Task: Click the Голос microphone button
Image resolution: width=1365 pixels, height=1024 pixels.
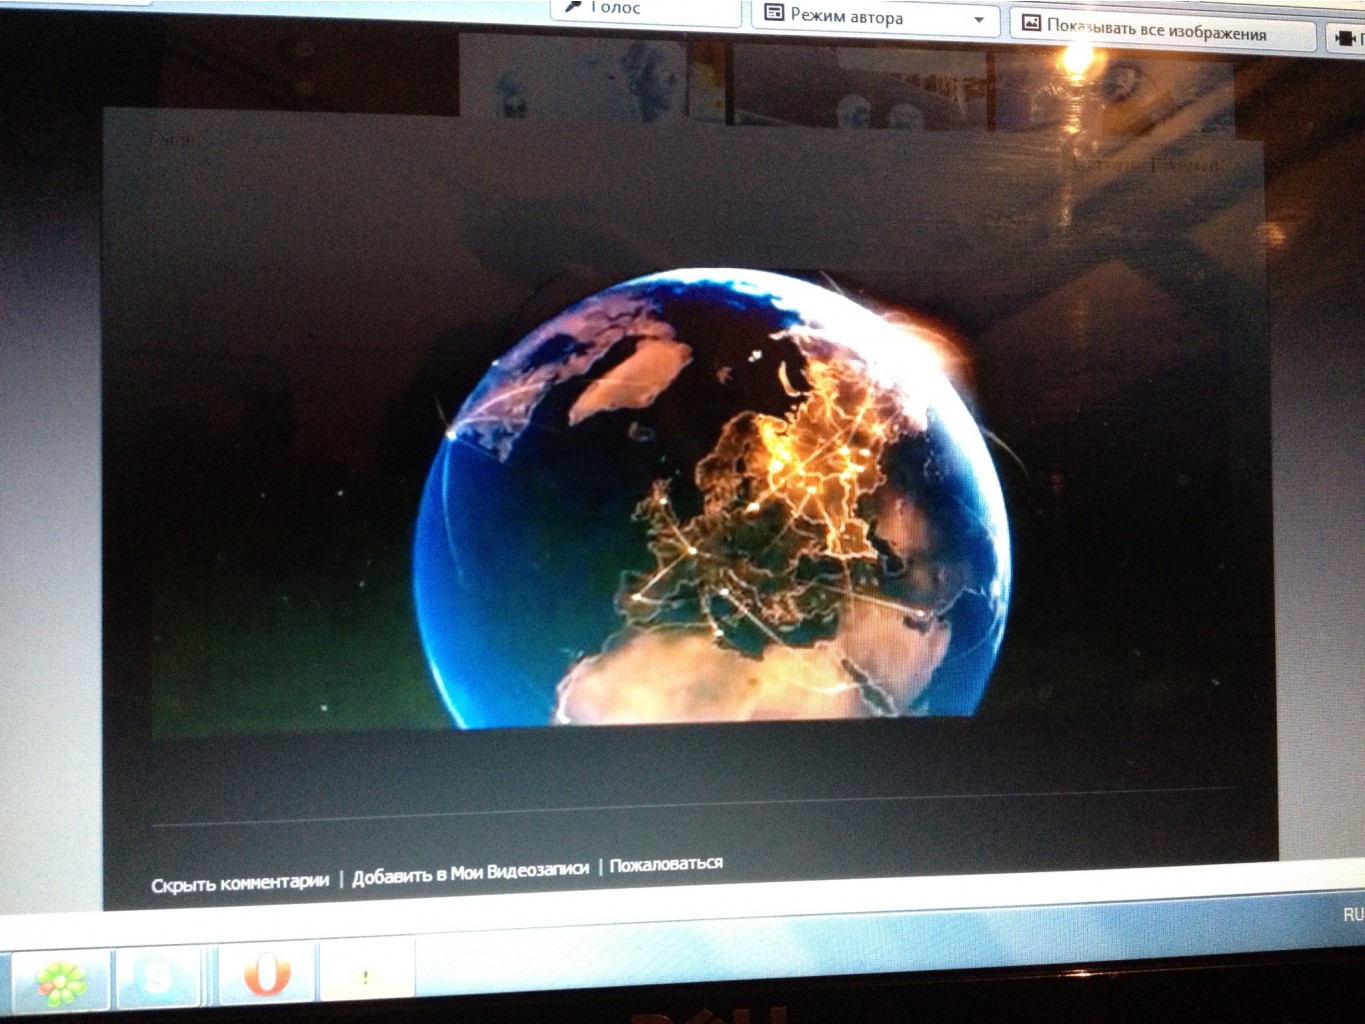Action: pyautogui.click(x=646, y=10)
